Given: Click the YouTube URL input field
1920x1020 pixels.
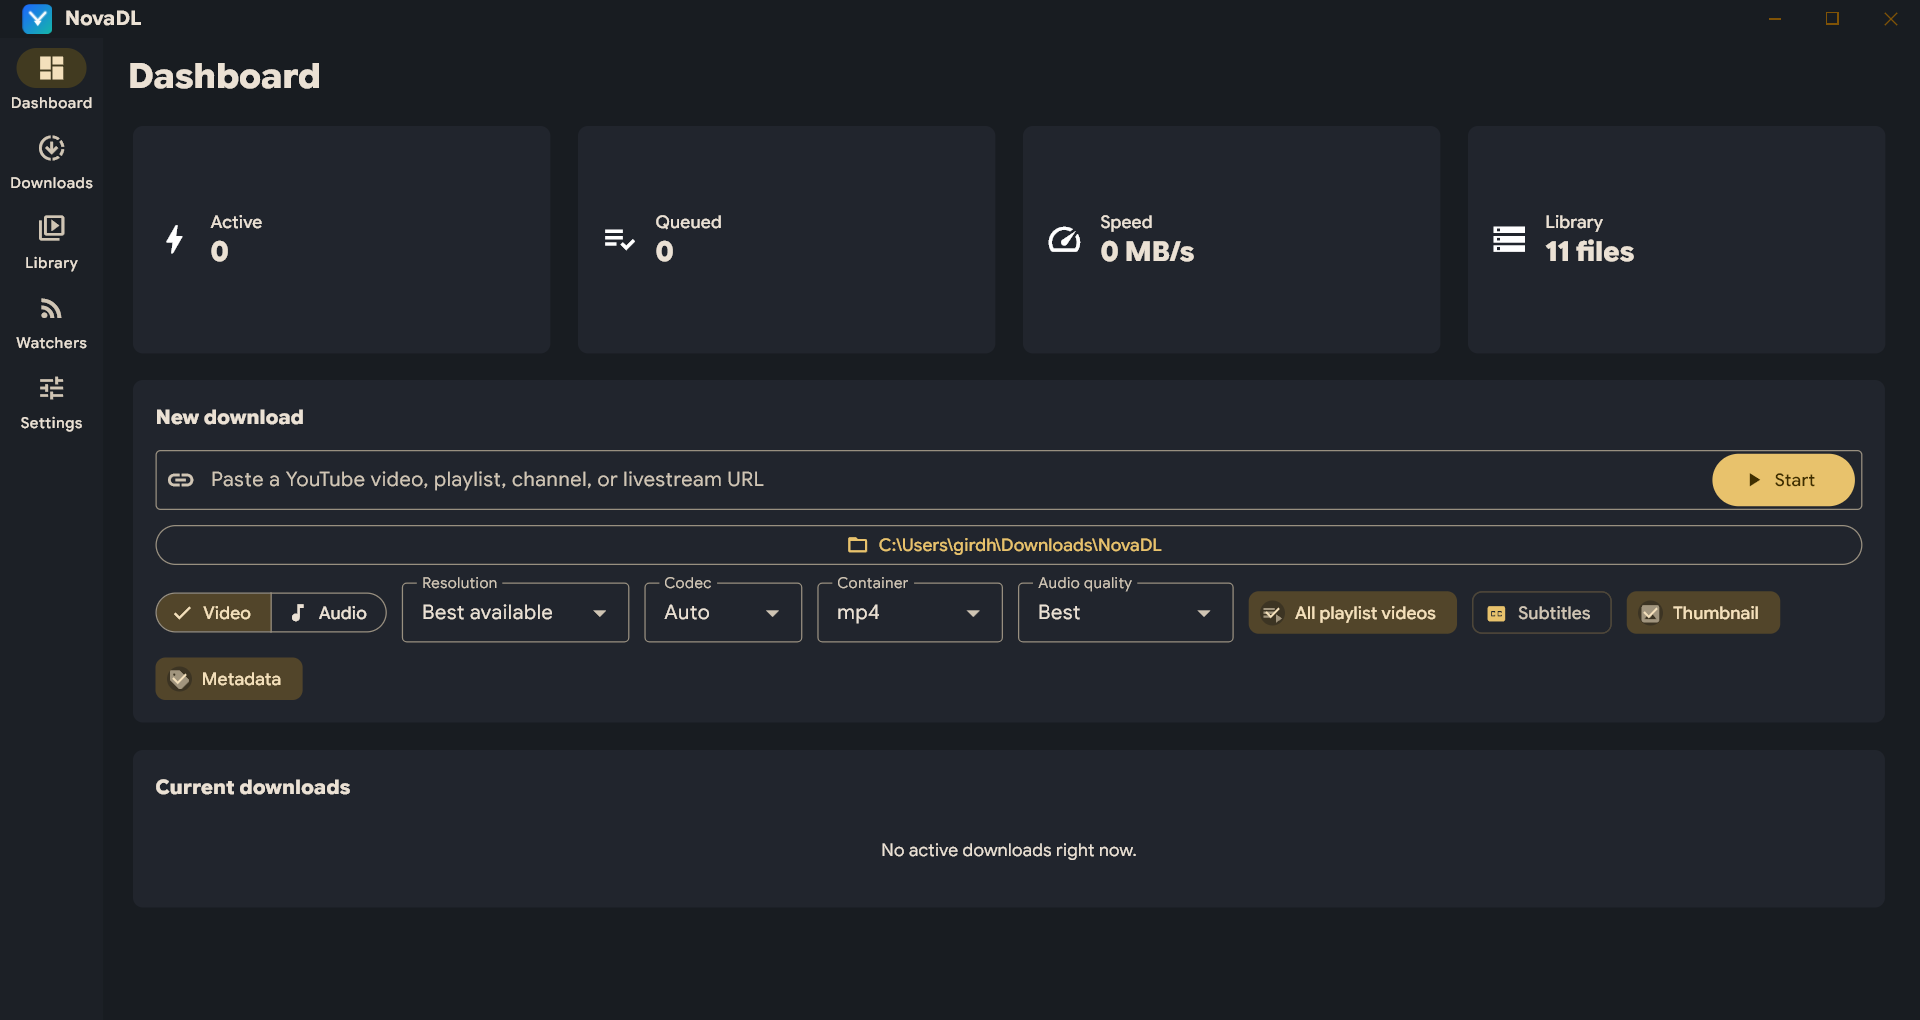Looking at the screenshot, I should (x=932, y=480).
